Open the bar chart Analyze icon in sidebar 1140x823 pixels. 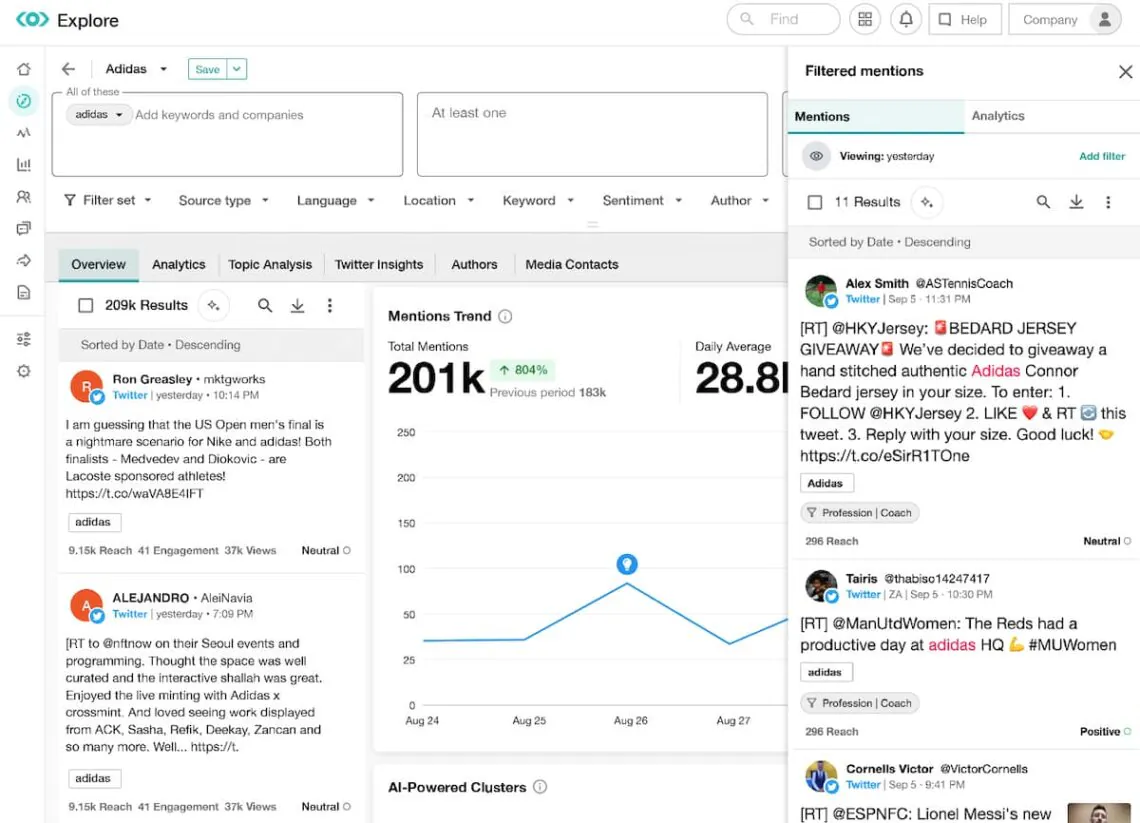coord(24,165)
